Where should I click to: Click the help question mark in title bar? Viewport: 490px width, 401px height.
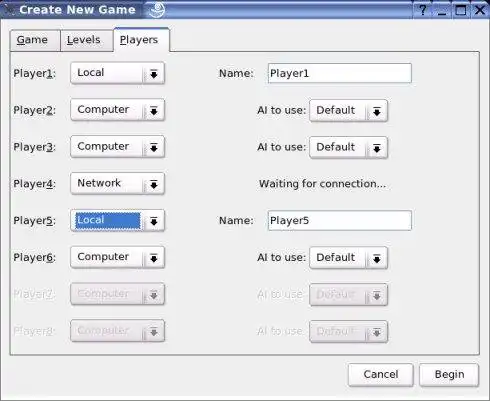[423, 10]
